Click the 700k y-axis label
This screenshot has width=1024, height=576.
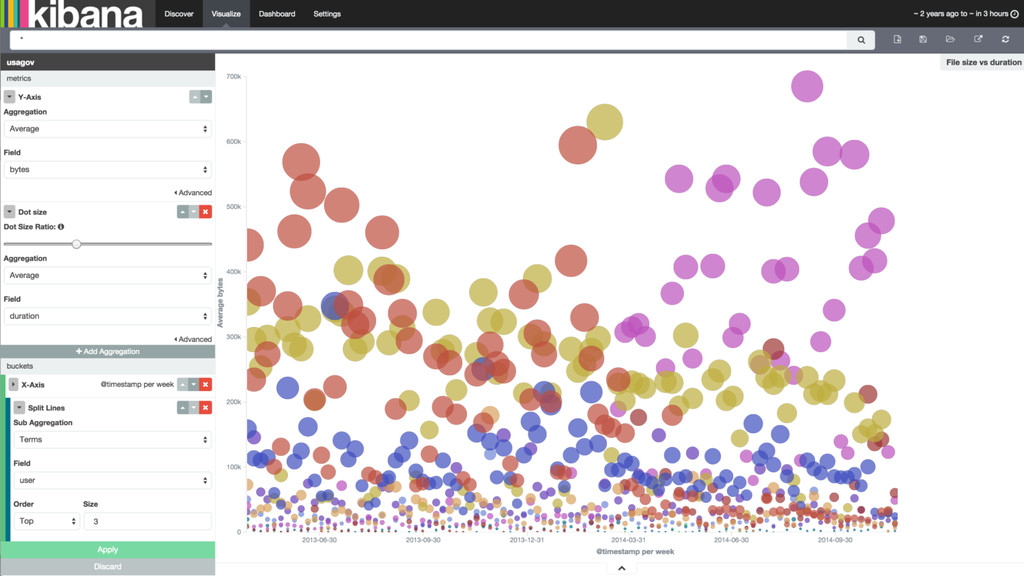233,76
